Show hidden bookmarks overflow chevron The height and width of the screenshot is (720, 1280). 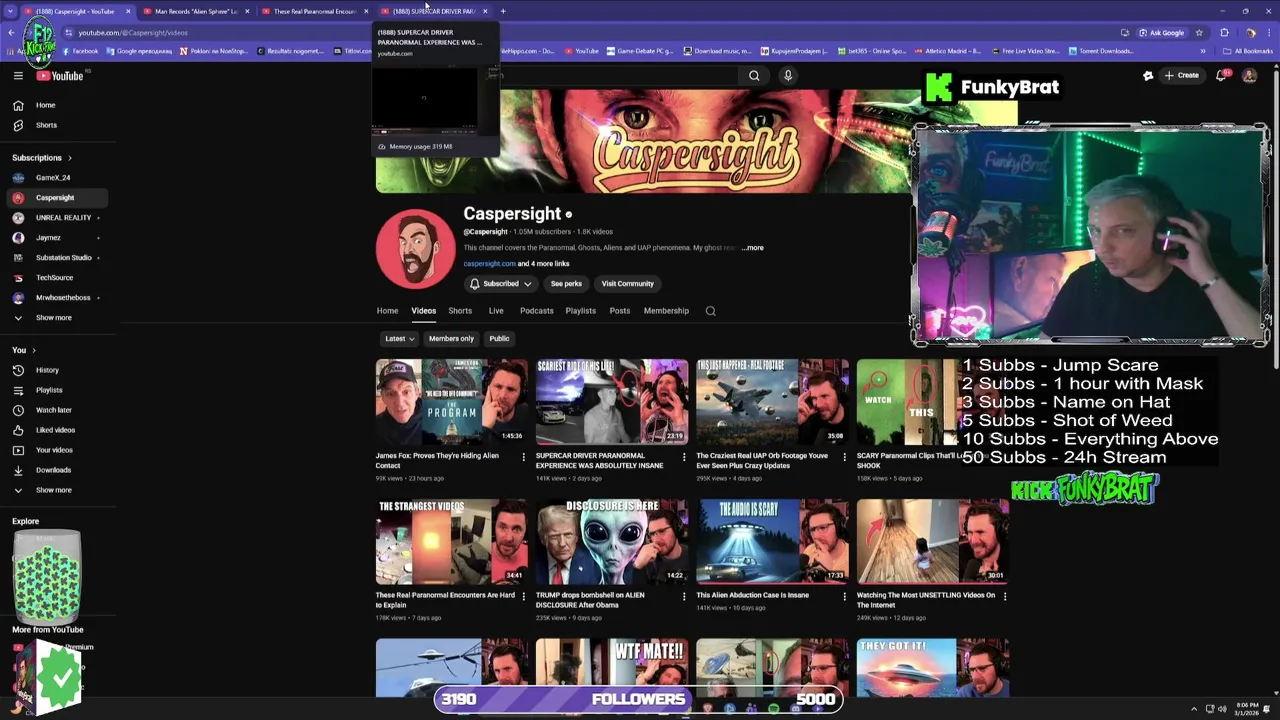1203,51
